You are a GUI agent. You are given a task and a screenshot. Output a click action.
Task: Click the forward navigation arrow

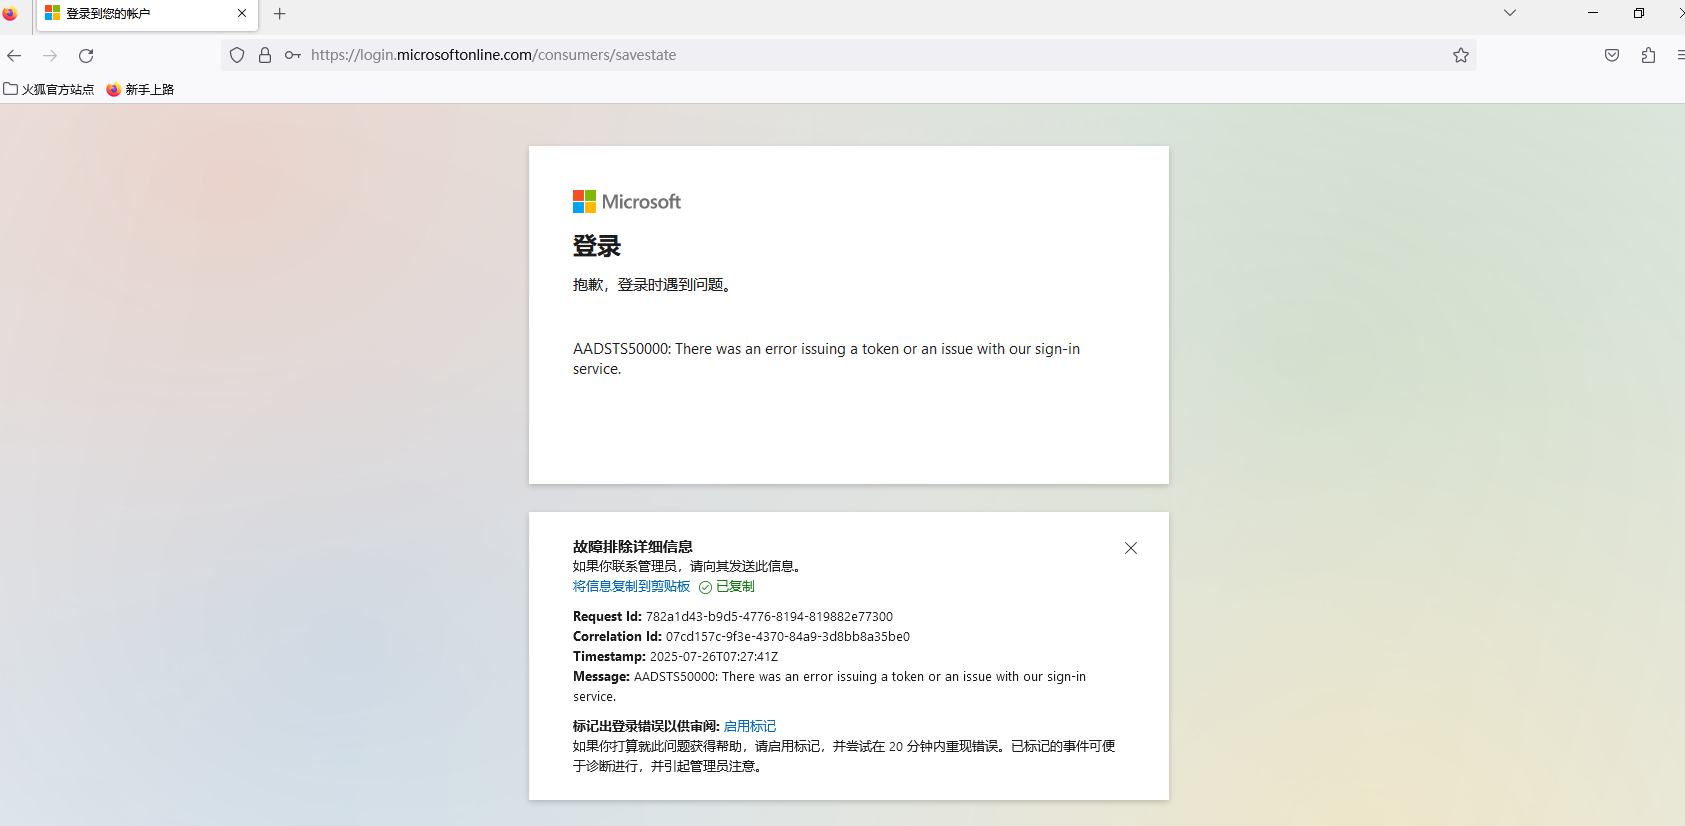50,55
